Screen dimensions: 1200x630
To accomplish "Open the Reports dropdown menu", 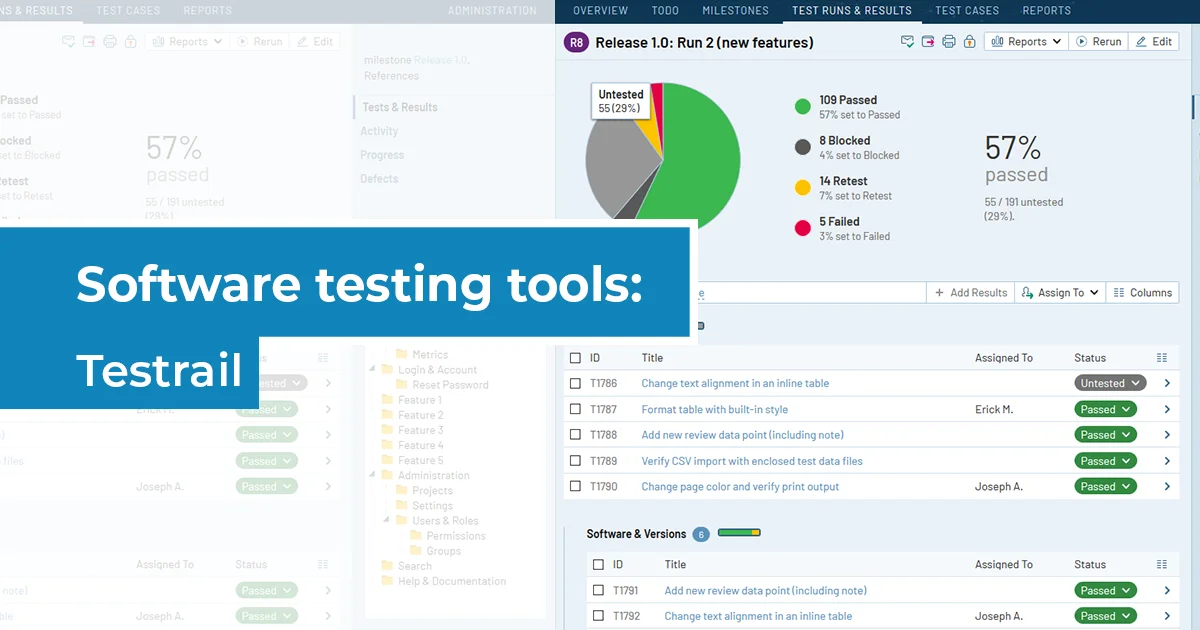I will coord(1026,42).
